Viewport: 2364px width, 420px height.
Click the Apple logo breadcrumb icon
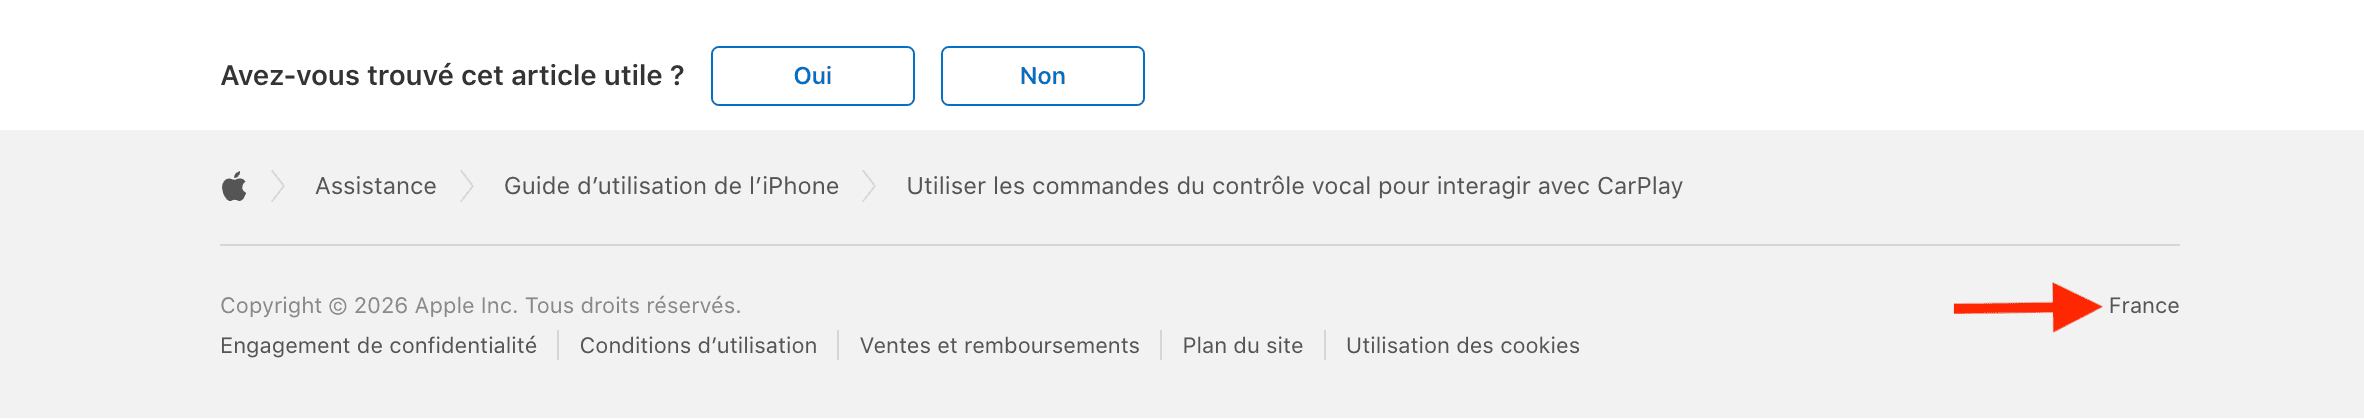[234, 186]
